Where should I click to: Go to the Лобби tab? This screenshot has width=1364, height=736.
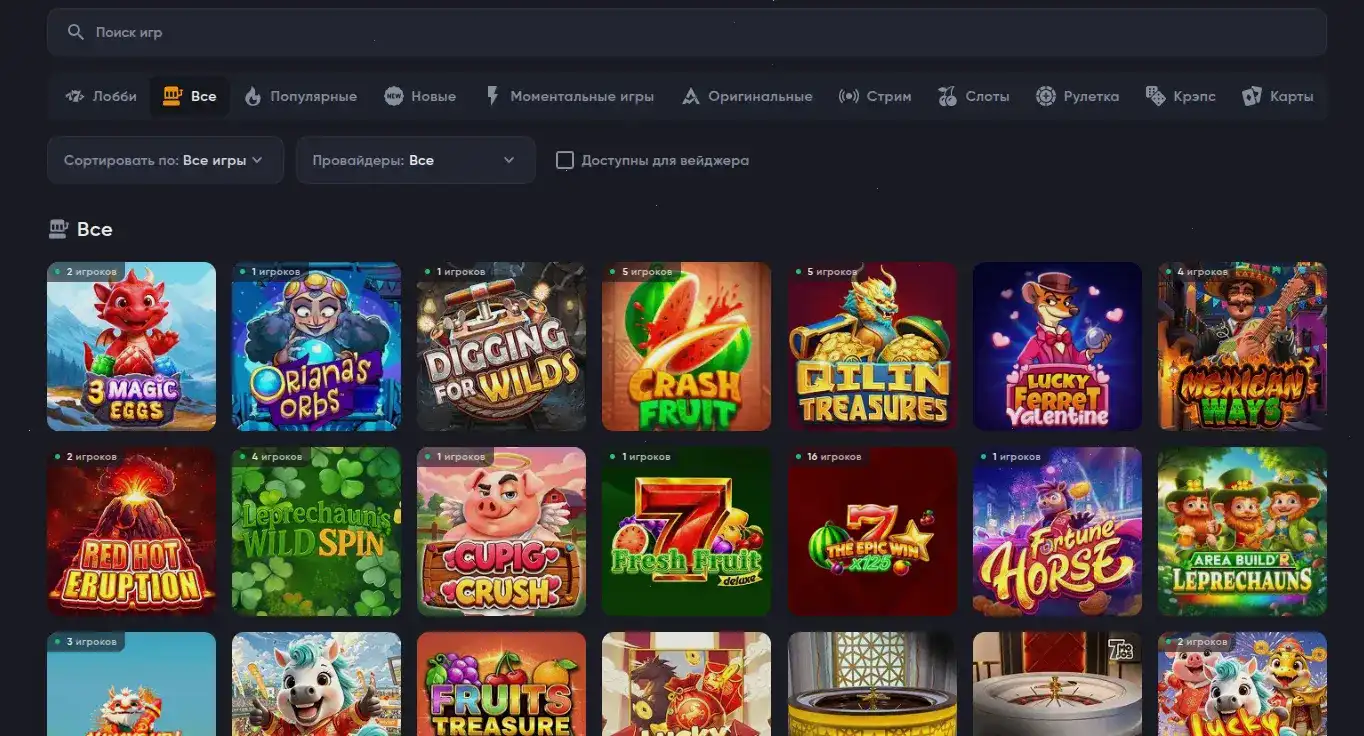tap(100, 96)
